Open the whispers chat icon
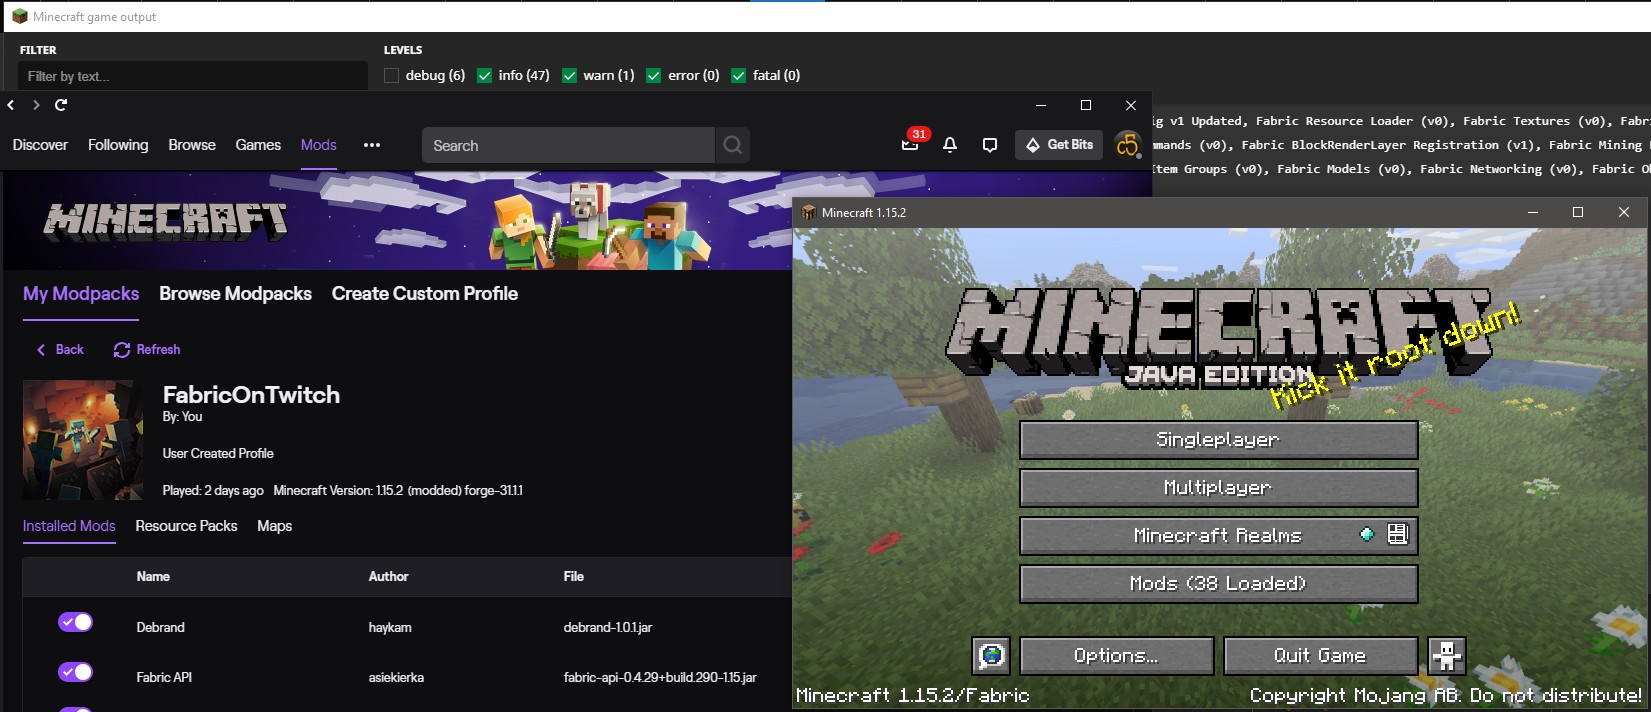 [990, 145]
